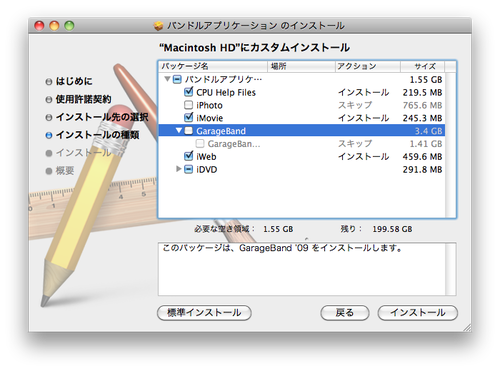Click the インストール action in the iMovie row

point(363,118)
